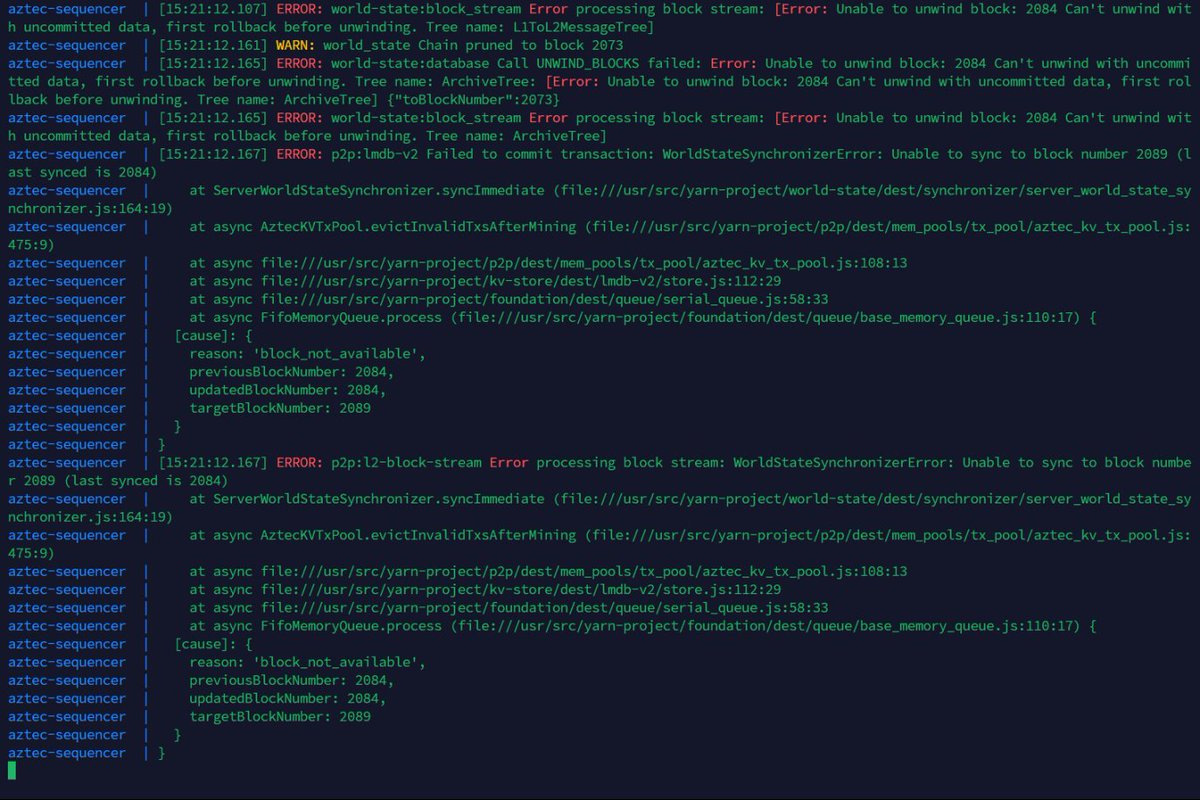
Task: Click the JSON text {"toBlockNumber":2073}
Action: point(473,99)
